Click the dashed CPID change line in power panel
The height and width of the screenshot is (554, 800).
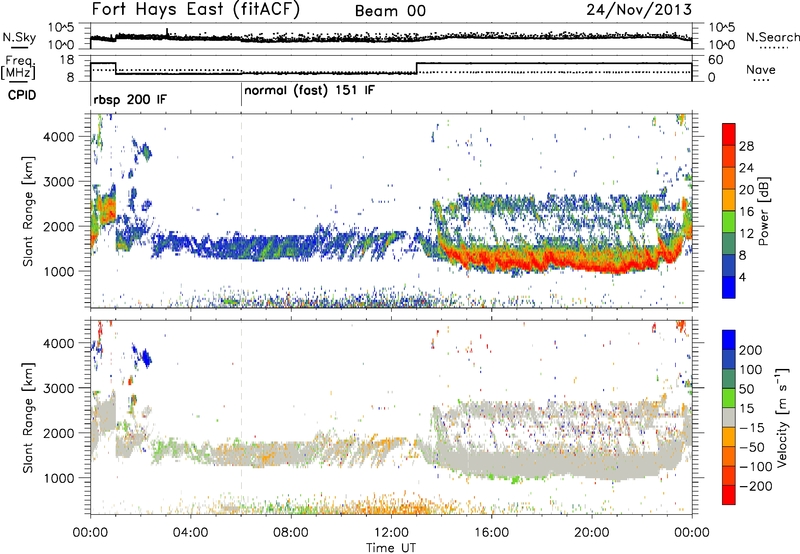click(x=241, y=211)
